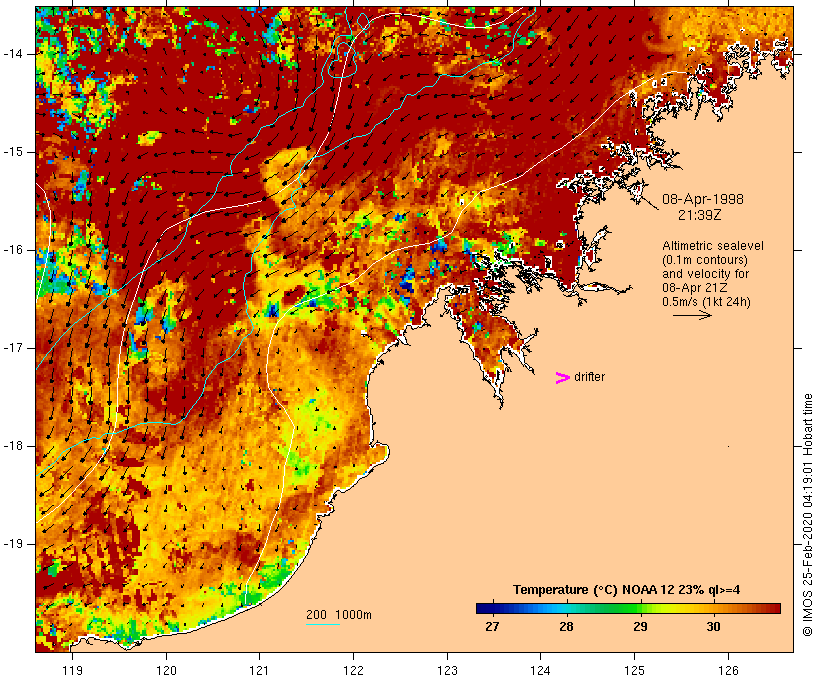The height and width of the screenshot is (680, 820).
Task: Click the longitude label '124'
Action: pos(540,670)
